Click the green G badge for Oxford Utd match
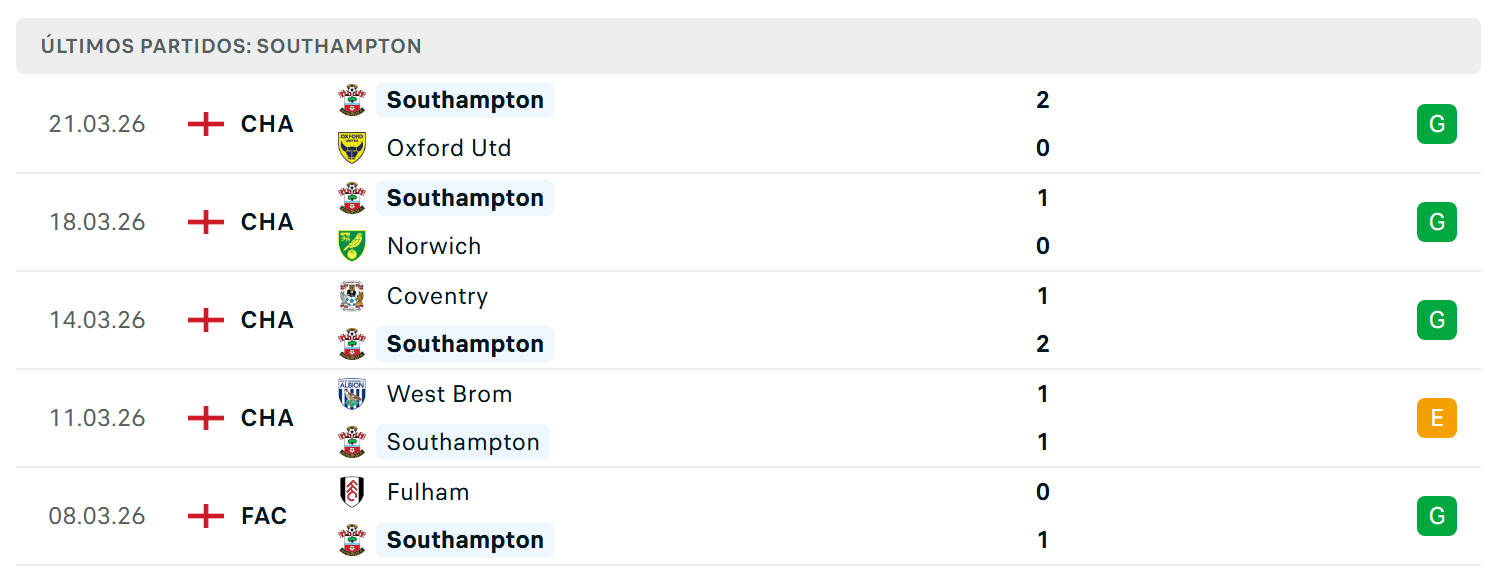Screen dimensions: 1497x580 [1437, 124]
